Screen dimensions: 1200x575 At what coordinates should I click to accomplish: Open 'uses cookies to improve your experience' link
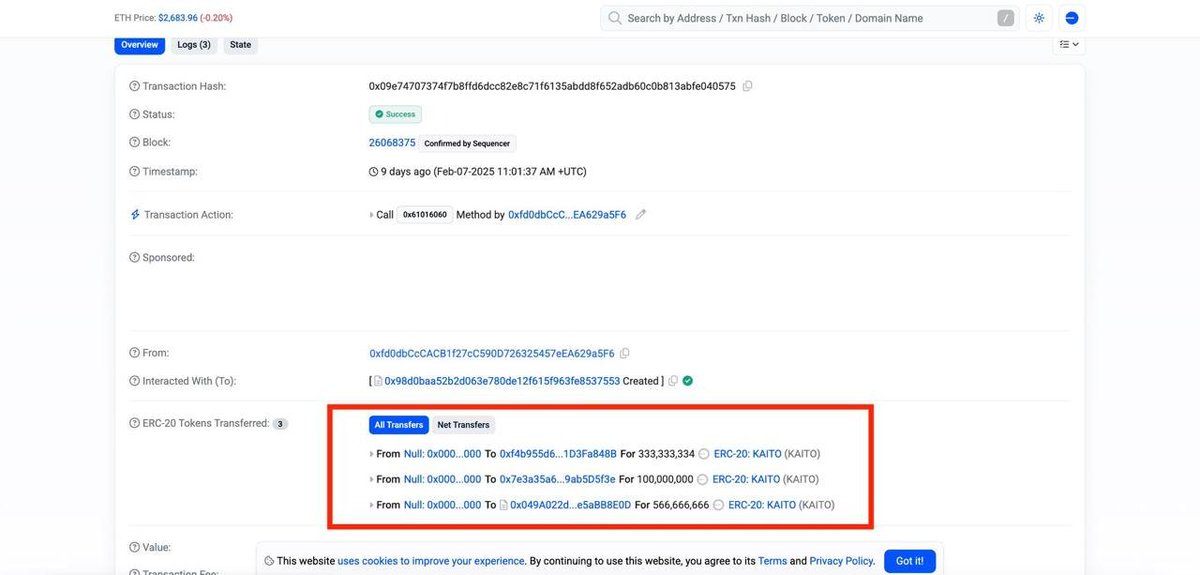coord(431,561)
